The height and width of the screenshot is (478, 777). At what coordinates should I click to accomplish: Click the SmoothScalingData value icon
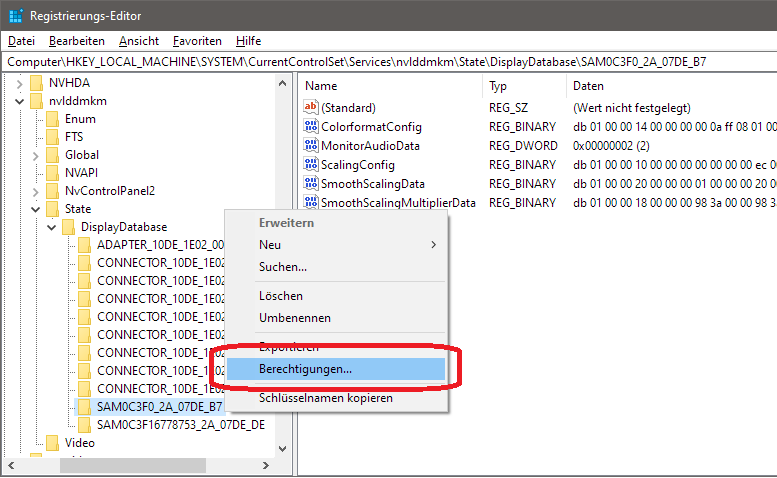(310, 184)
